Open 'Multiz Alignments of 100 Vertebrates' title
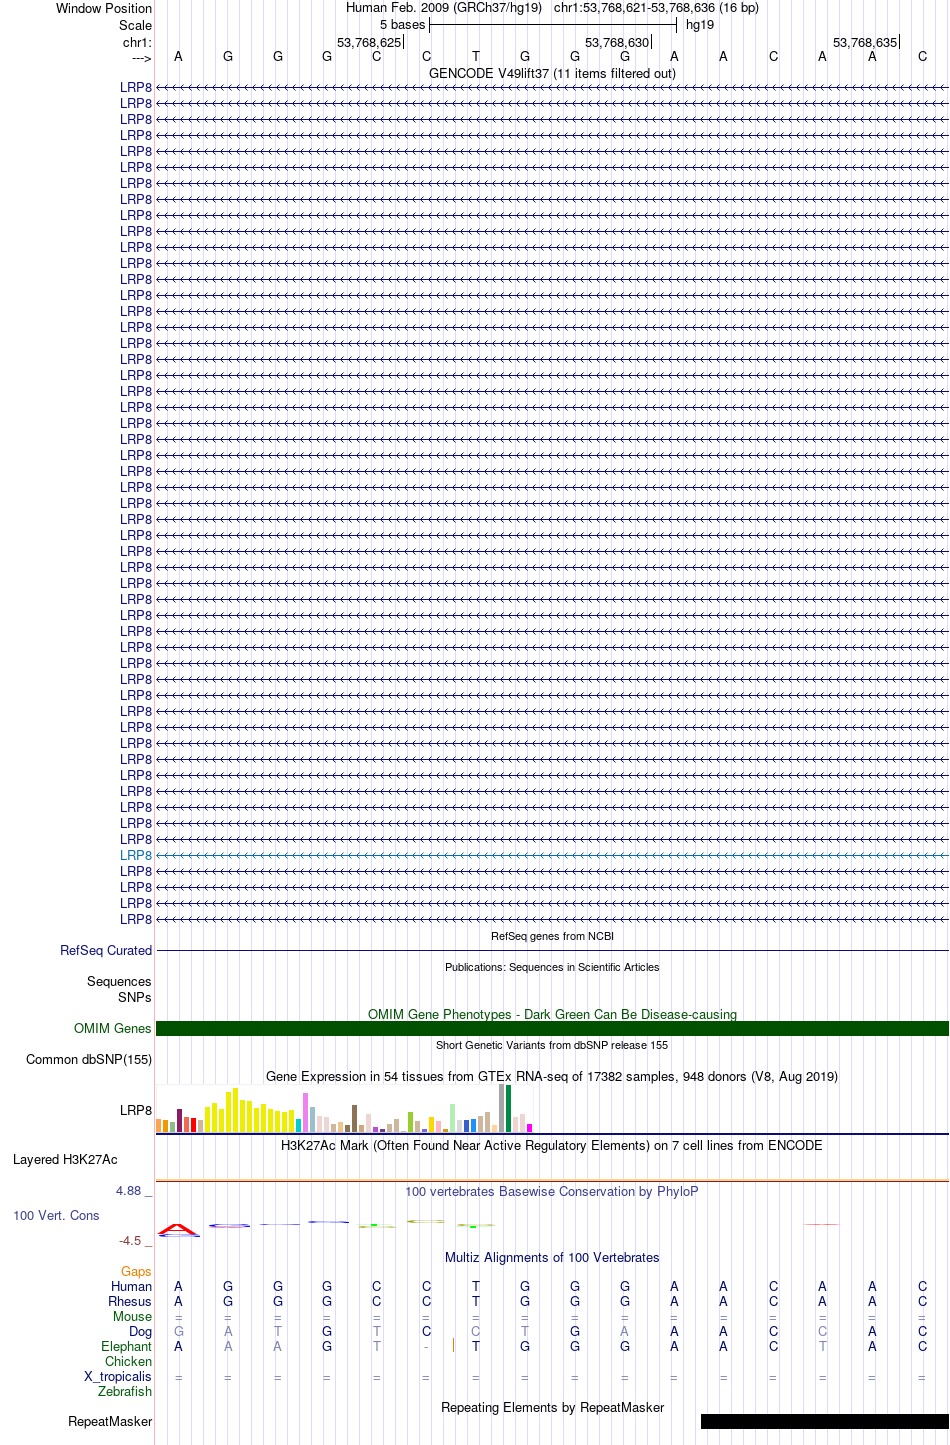The image size is (950, 1445). coord(552,1257)
